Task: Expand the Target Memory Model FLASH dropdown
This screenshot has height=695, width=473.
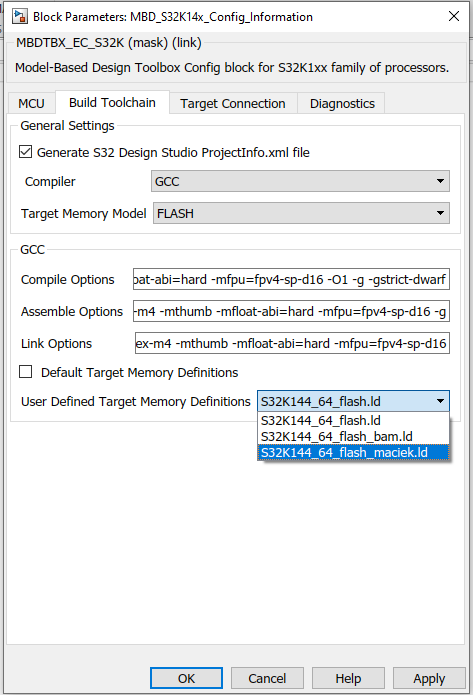Action: pos(301,213)
